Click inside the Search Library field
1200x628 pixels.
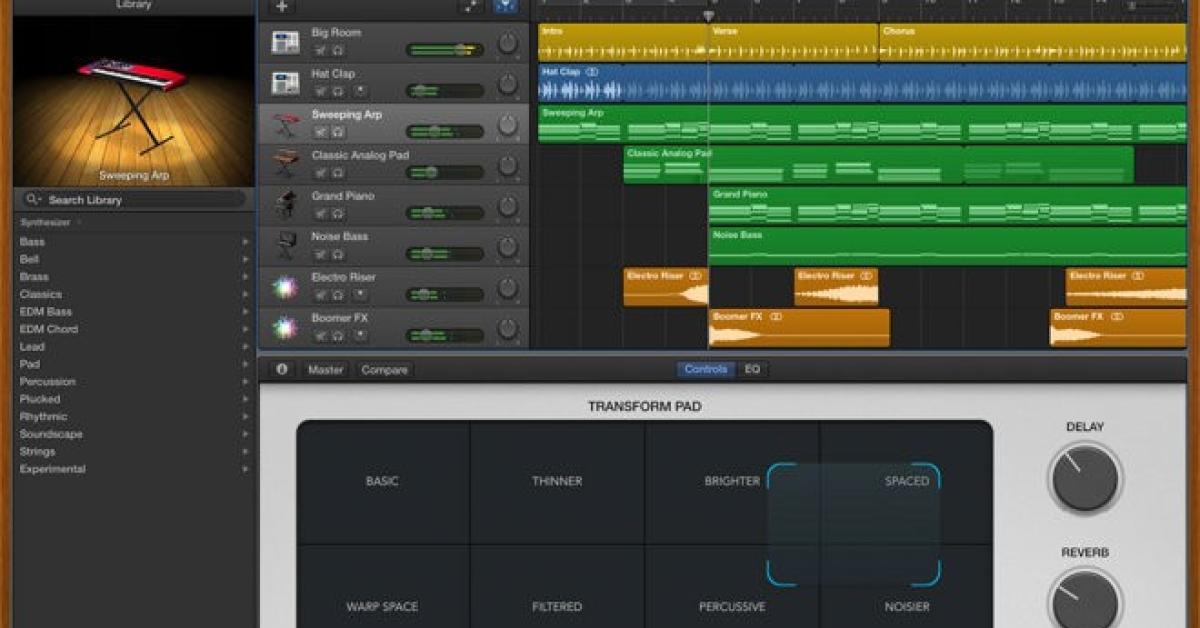click(x=130, y=199)
